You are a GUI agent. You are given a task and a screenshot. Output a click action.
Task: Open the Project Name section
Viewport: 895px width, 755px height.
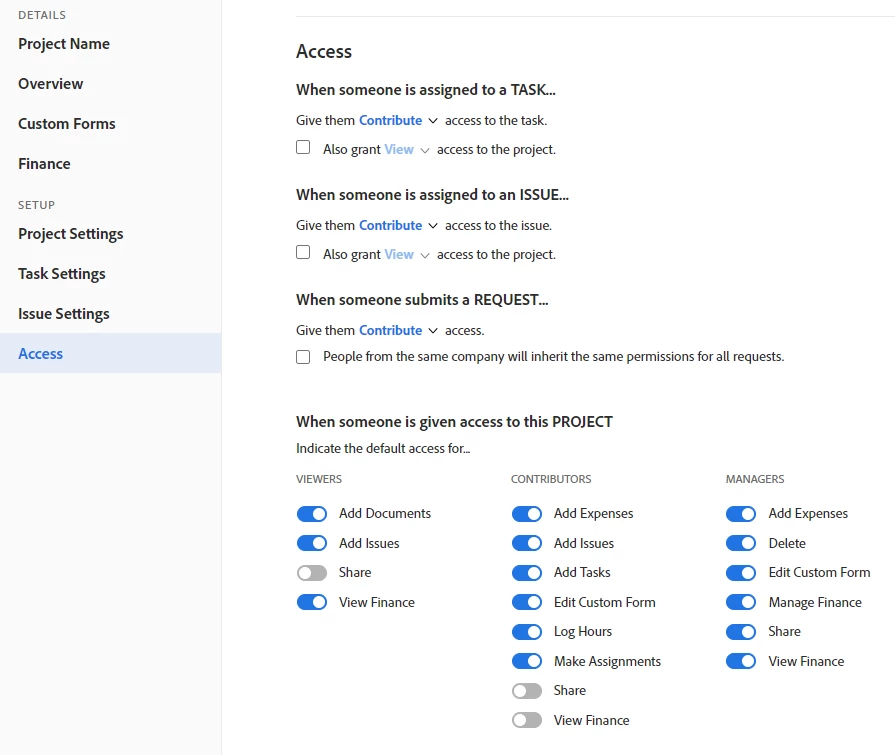coord(64,44)
